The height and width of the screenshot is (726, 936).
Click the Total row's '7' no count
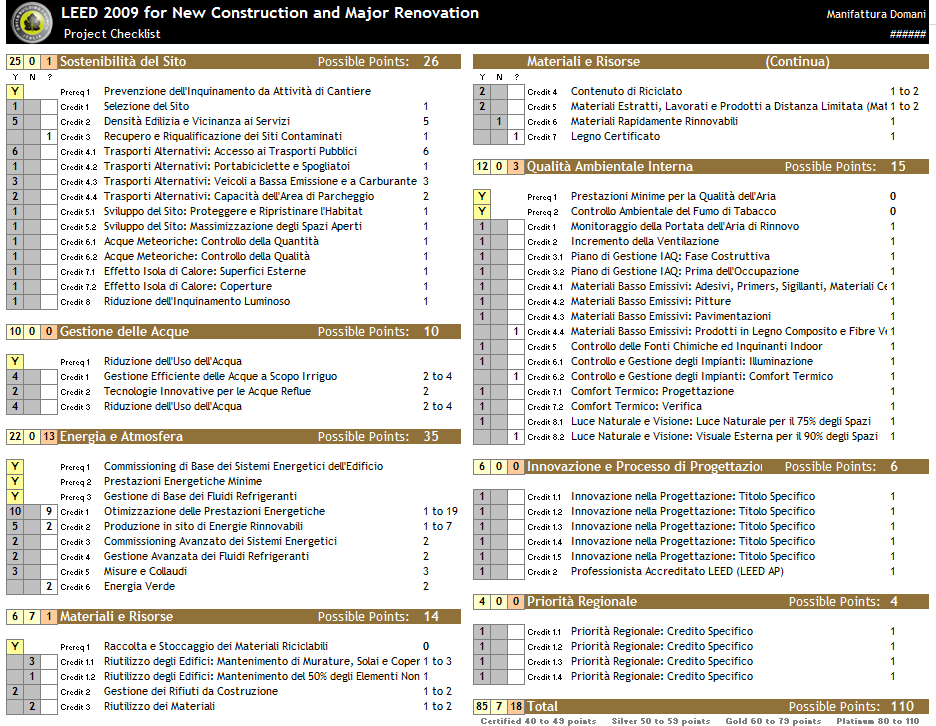499,706
